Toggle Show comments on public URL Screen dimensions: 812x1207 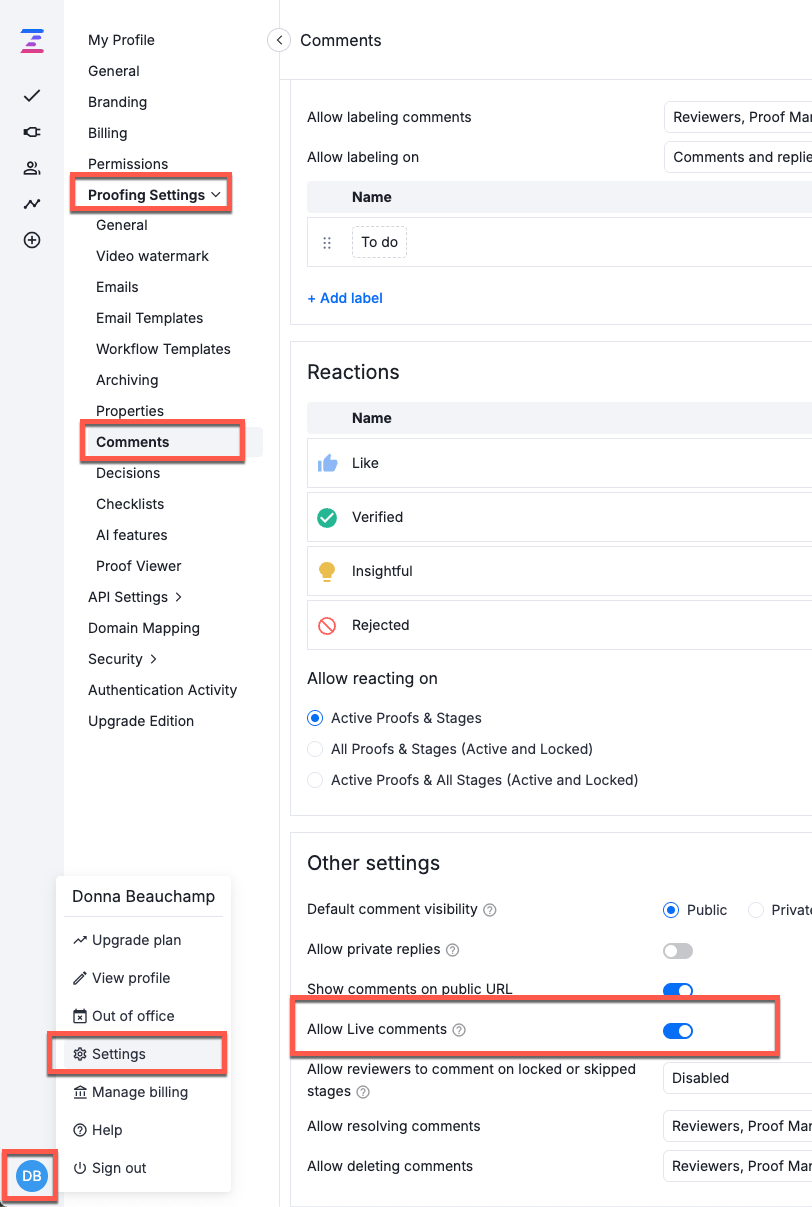coord(678,990)
